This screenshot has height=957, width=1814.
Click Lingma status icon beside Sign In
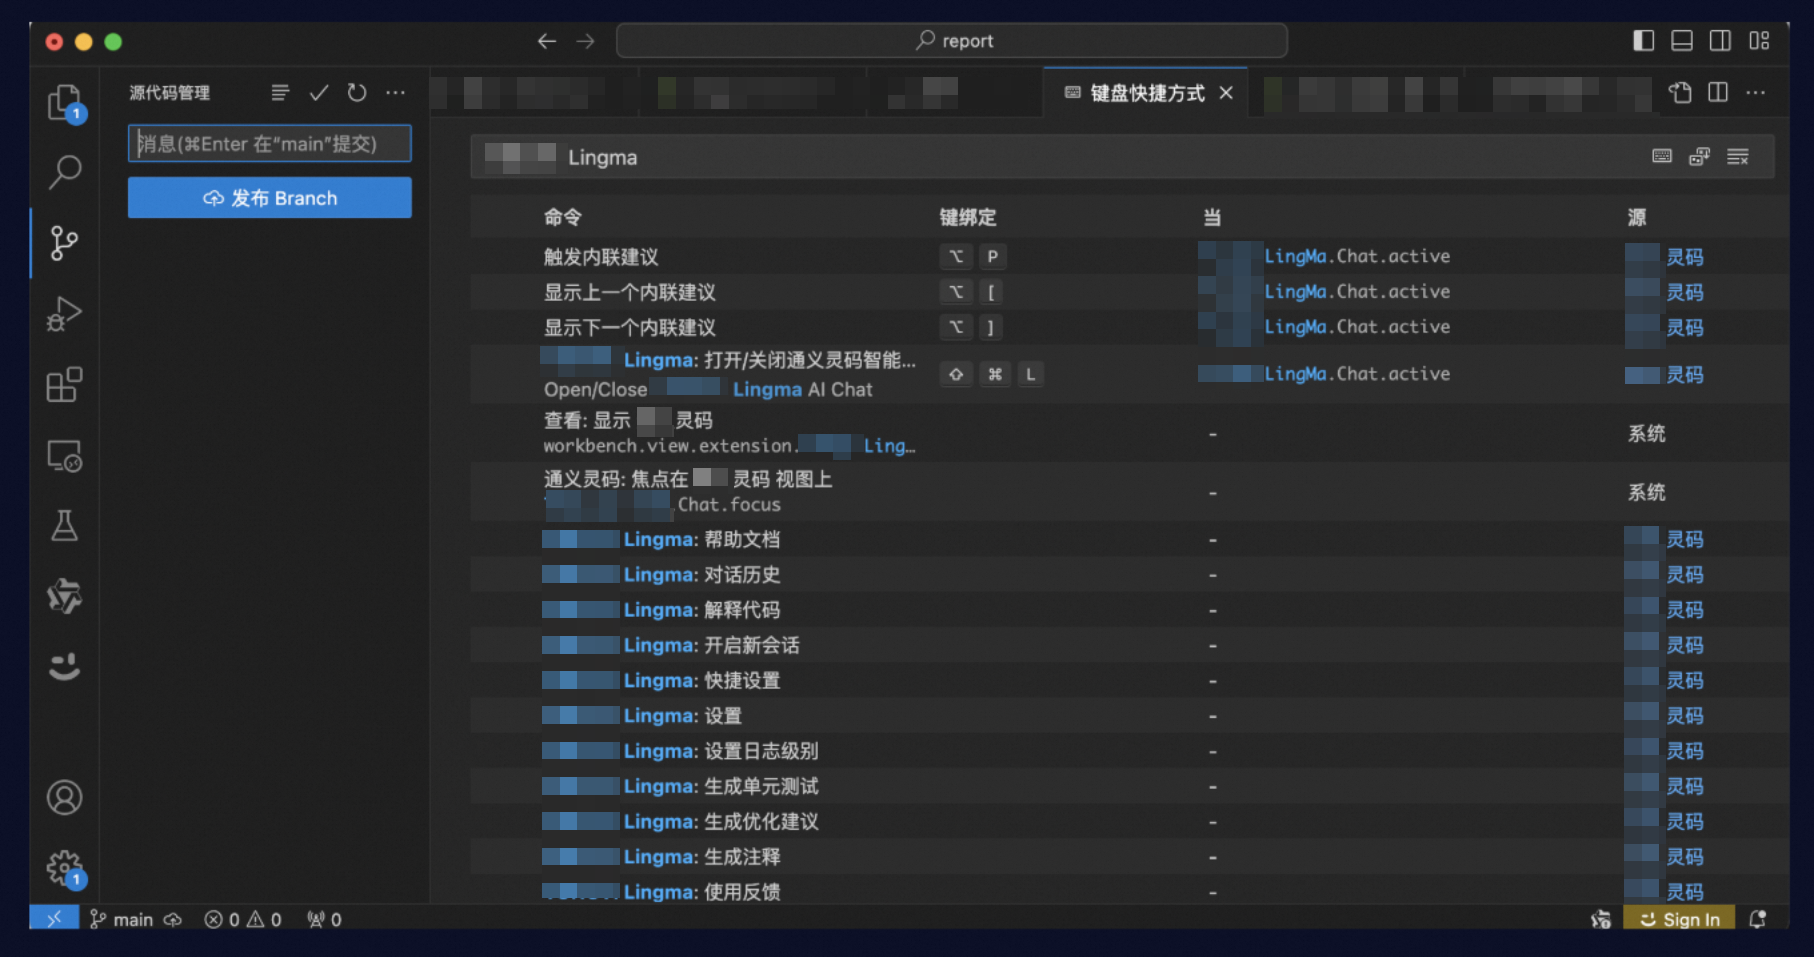click(x=1601, y=919)
